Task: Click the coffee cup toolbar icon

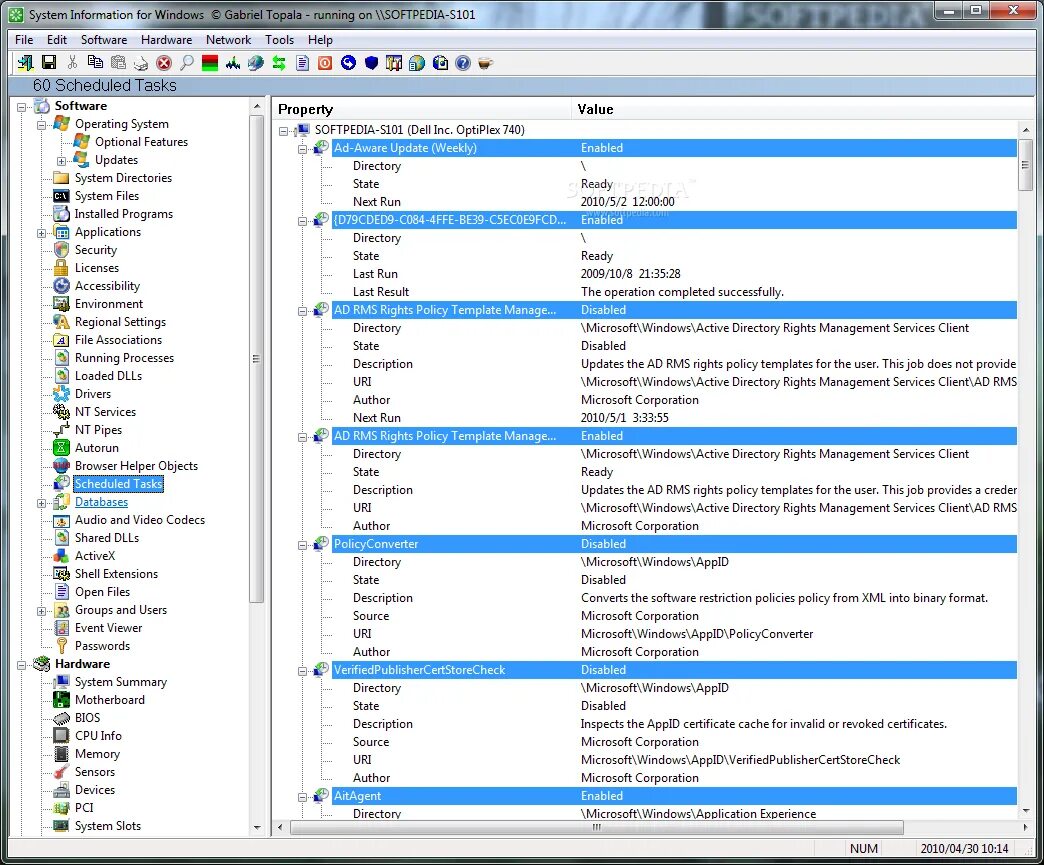Action: tap(485, 63)
